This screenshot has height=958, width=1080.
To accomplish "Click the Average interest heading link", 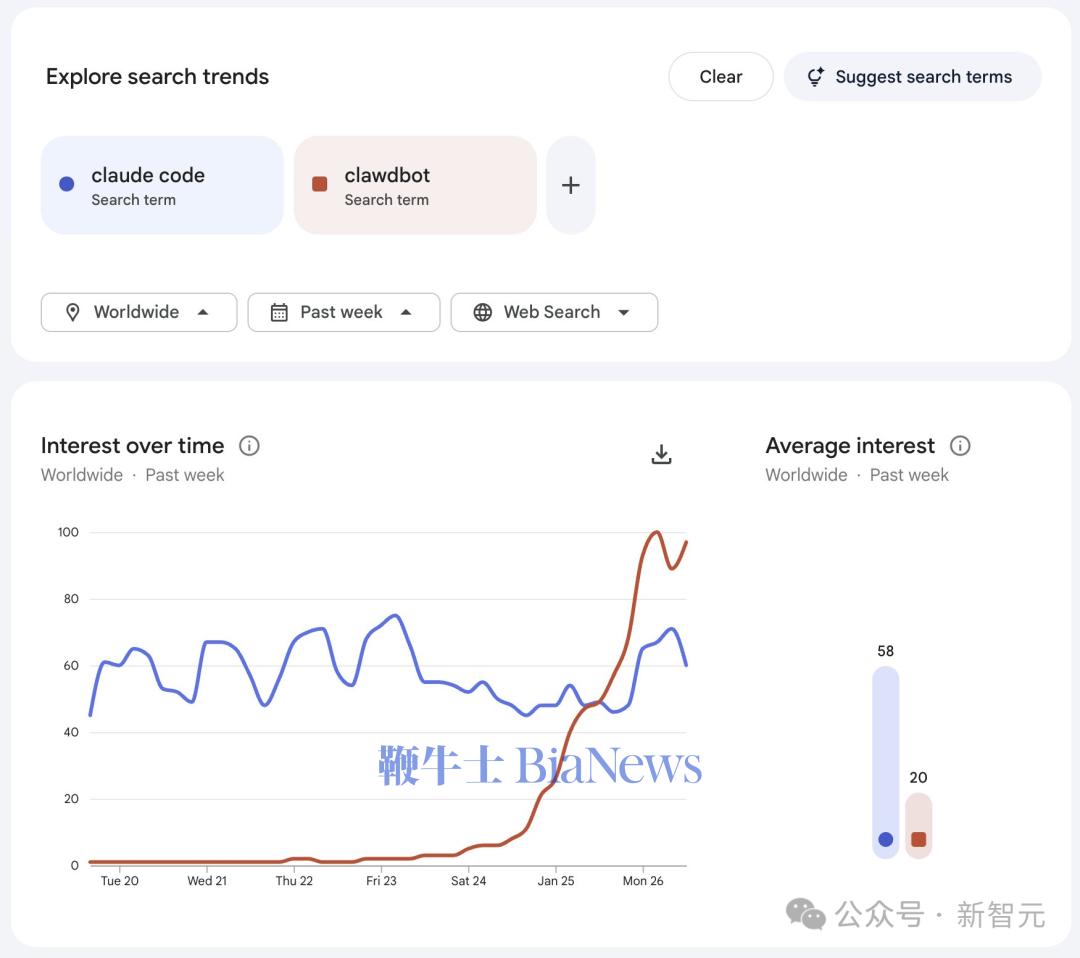I will [850, 446].
